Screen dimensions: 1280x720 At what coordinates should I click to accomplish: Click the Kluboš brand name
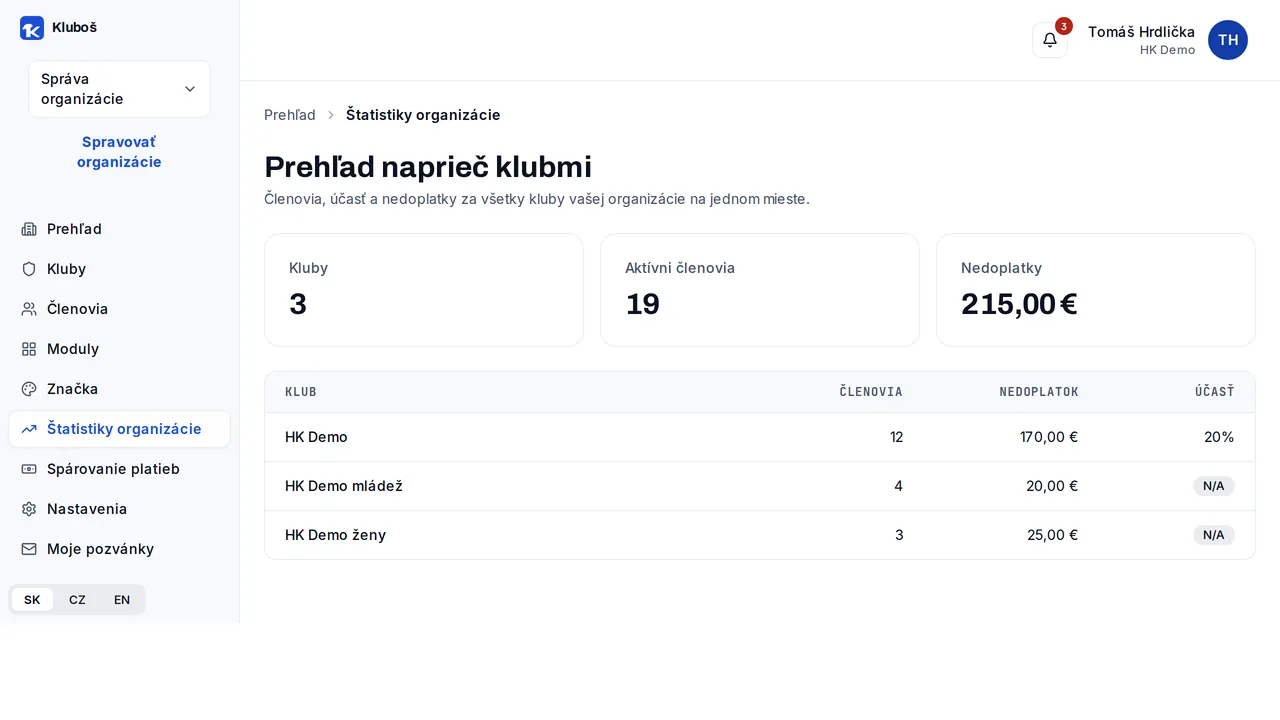coord(74,28)
